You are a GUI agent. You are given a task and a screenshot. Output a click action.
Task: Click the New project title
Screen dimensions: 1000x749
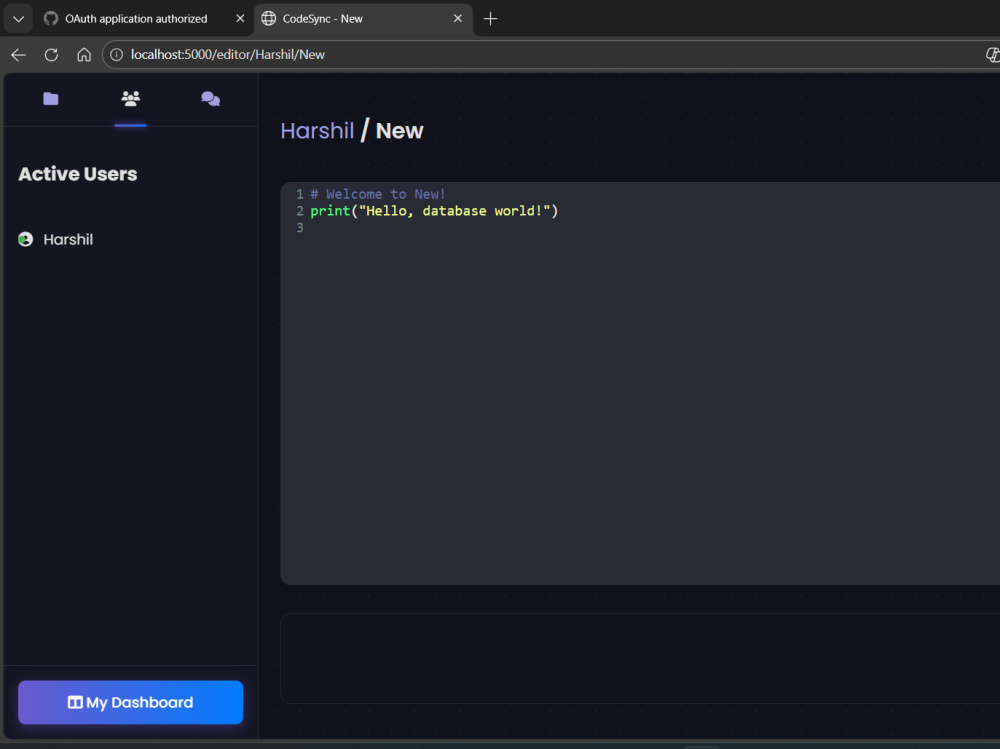pos(399,131)
